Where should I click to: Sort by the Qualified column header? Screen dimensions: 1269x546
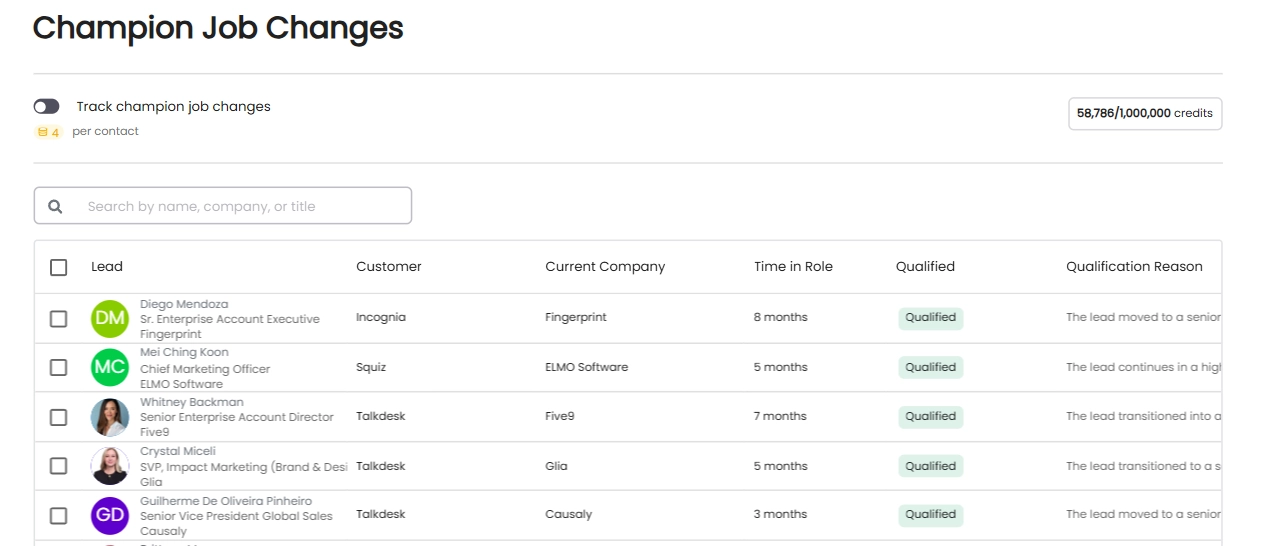tap(925, 267)
